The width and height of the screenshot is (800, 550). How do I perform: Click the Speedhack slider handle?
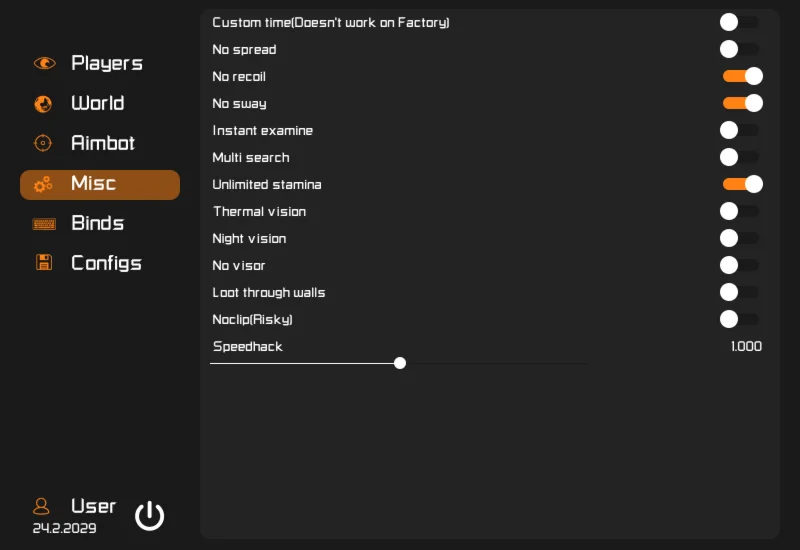coord(400,363)
